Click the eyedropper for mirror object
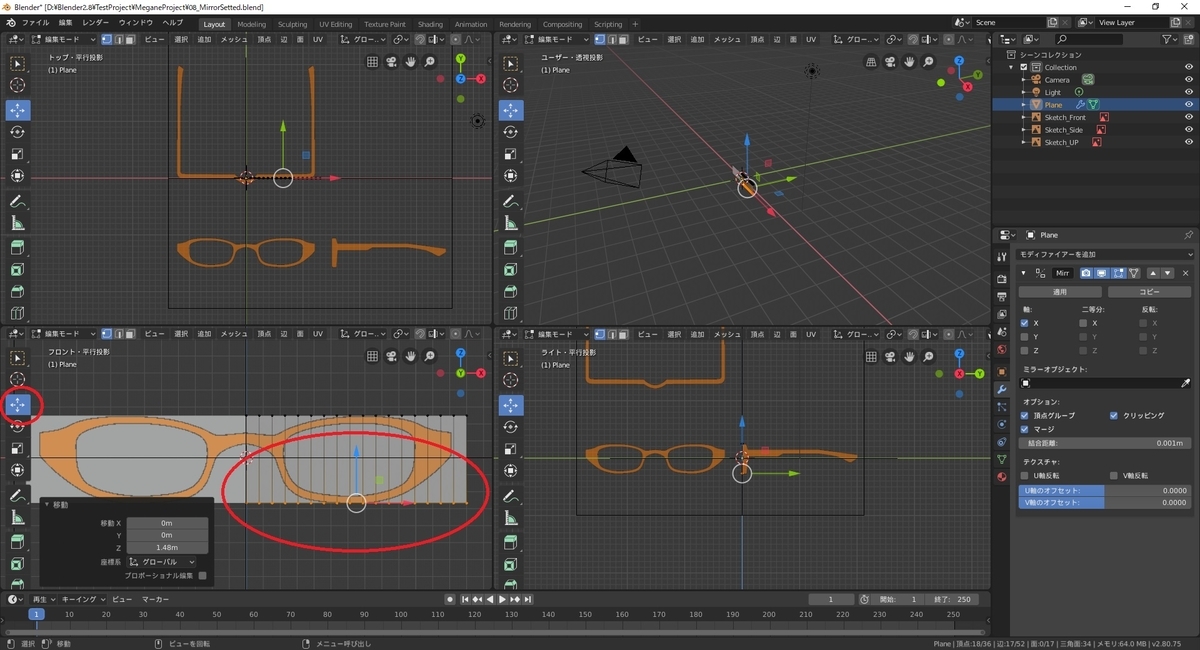Viewport: 1200px width, 650px height. coord(1186,383)
